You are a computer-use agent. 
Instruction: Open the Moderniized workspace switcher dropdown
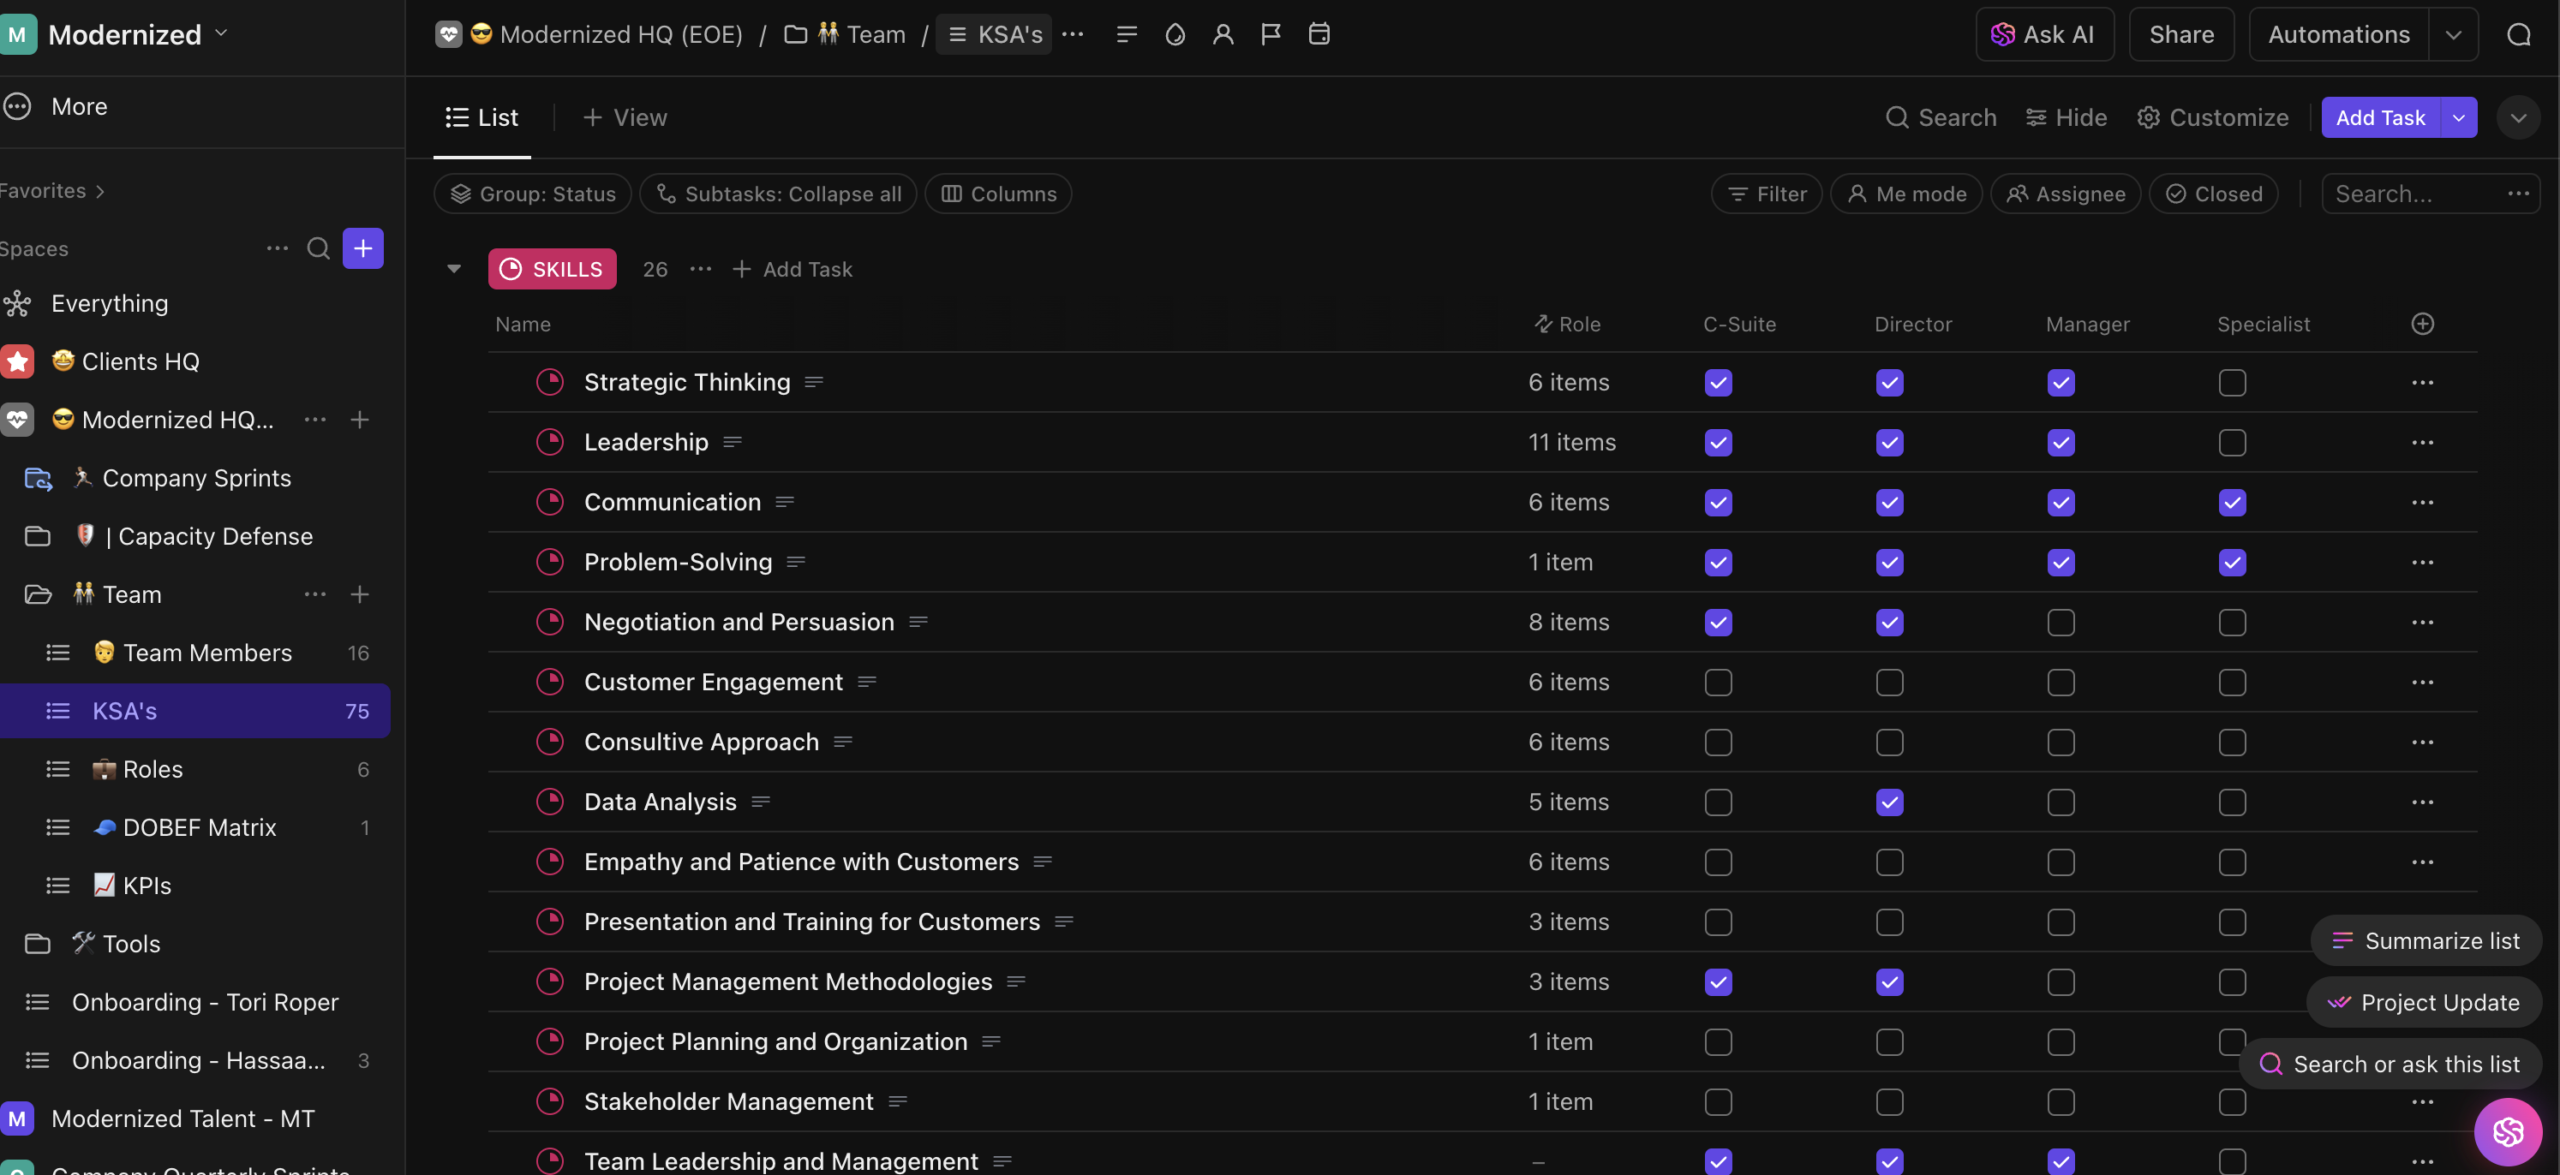tap(222, 34)
